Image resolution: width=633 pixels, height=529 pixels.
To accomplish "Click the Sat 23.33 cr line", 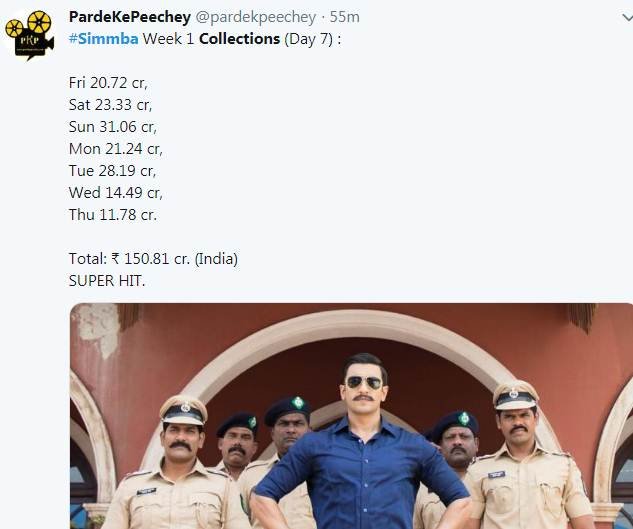I will (x=109, y=104).
